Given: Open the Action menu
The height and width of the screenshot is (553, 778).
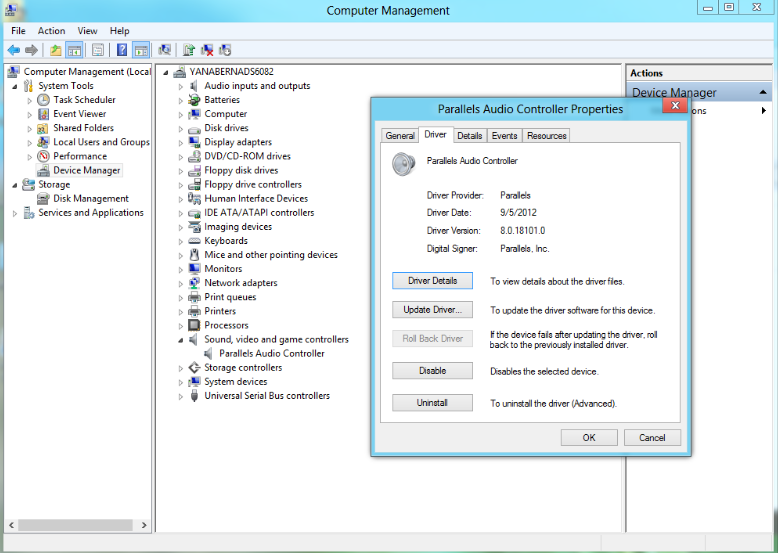Looking at the screenshot, I should click(x=52, y=31).
